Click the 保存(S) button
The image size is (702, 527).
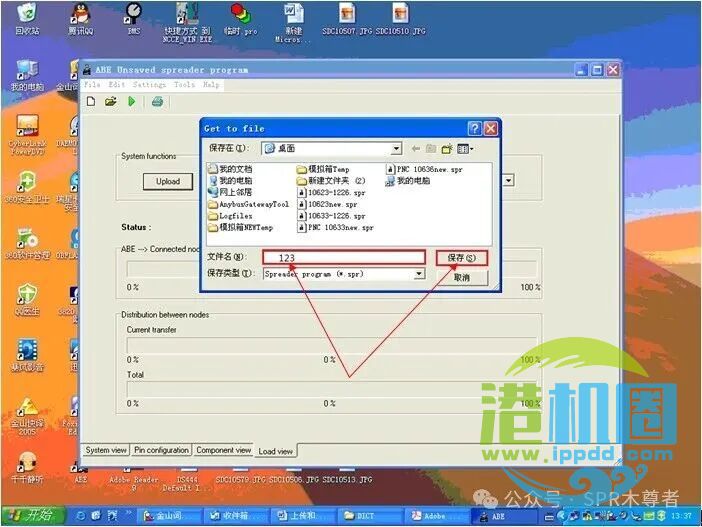pyautogui.click(x=462, y=257)
